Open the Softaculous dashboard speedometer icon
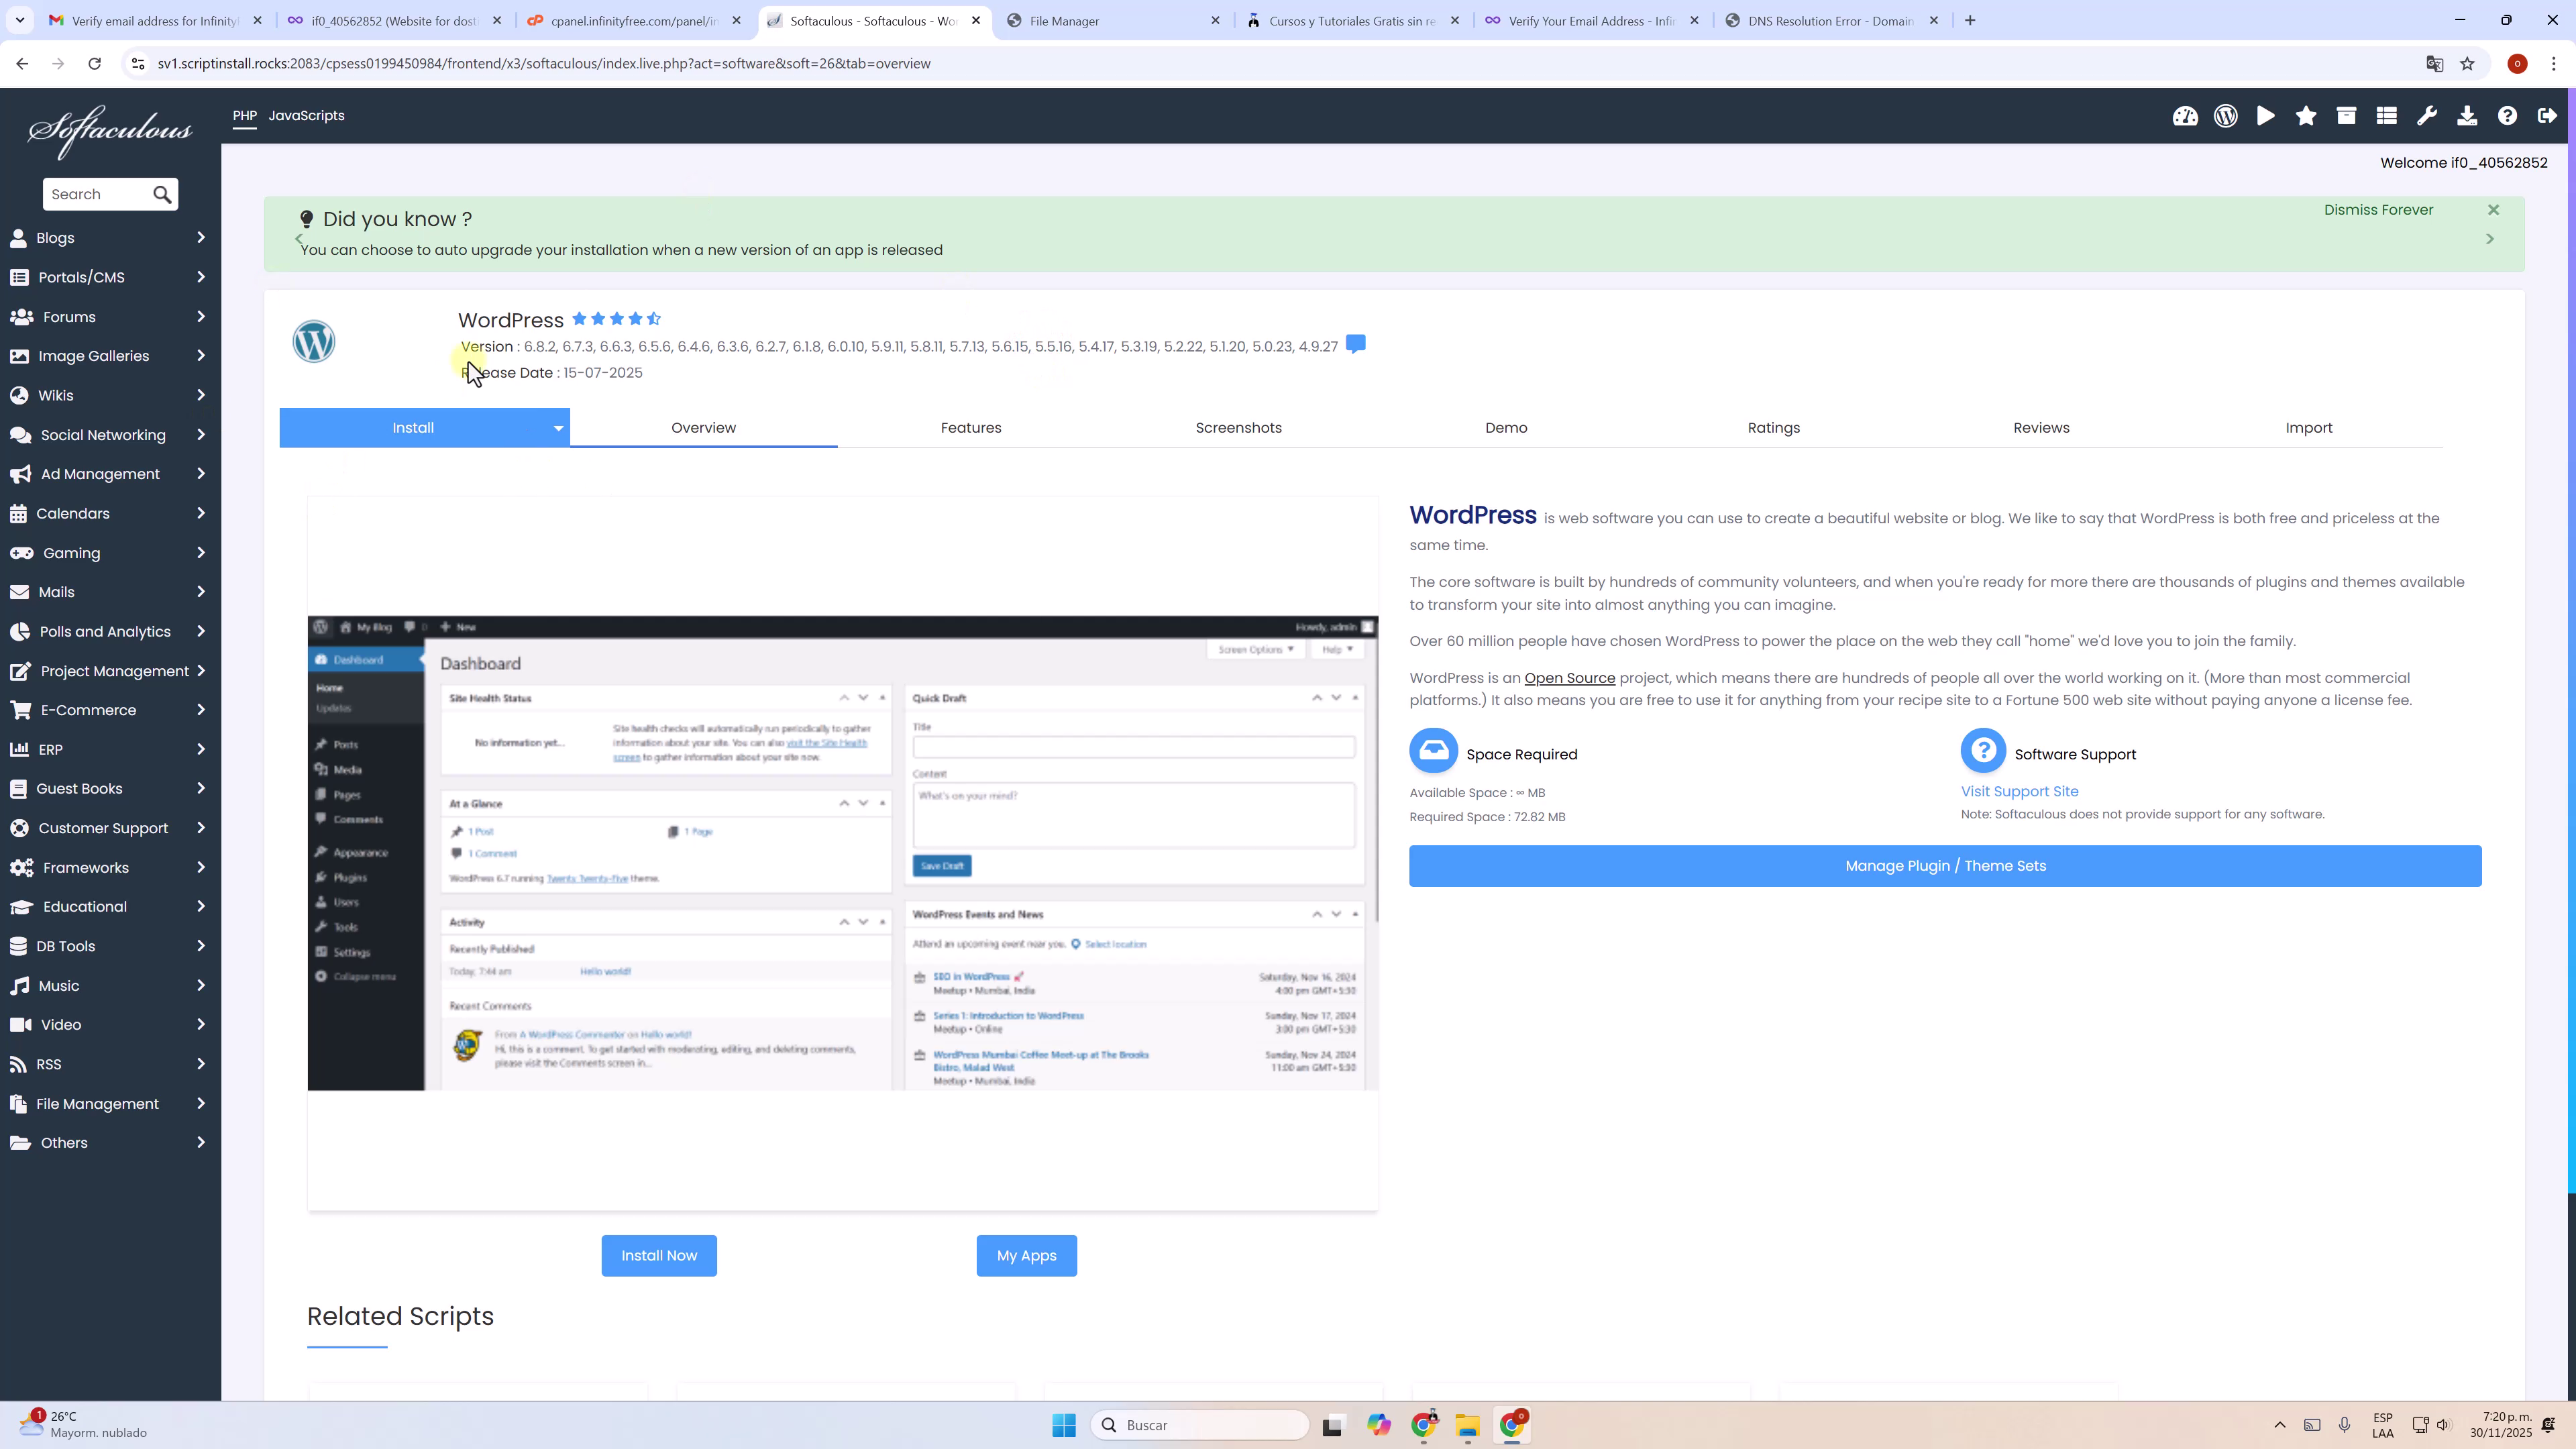Image resolution: width=2576 pixels, height=1449 pixels. click(x=2185, y=115)
